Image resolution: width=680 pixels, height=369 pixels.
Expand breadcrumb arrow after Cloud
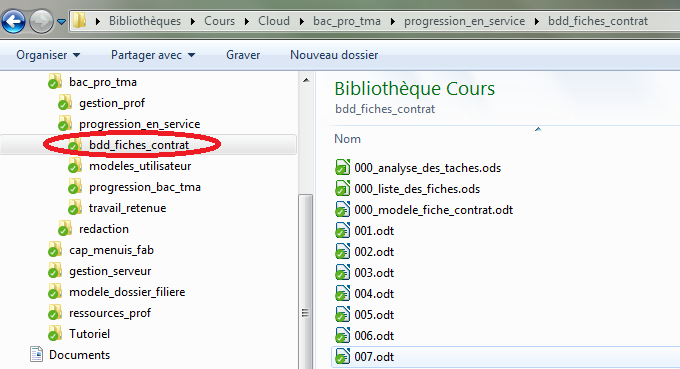coord(301,21)
